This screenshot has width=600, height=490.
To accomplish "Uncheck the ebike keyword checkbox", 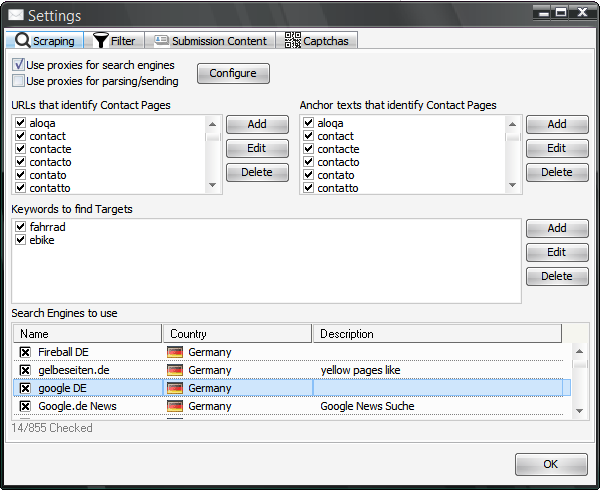I will click(x=20, y=240).
